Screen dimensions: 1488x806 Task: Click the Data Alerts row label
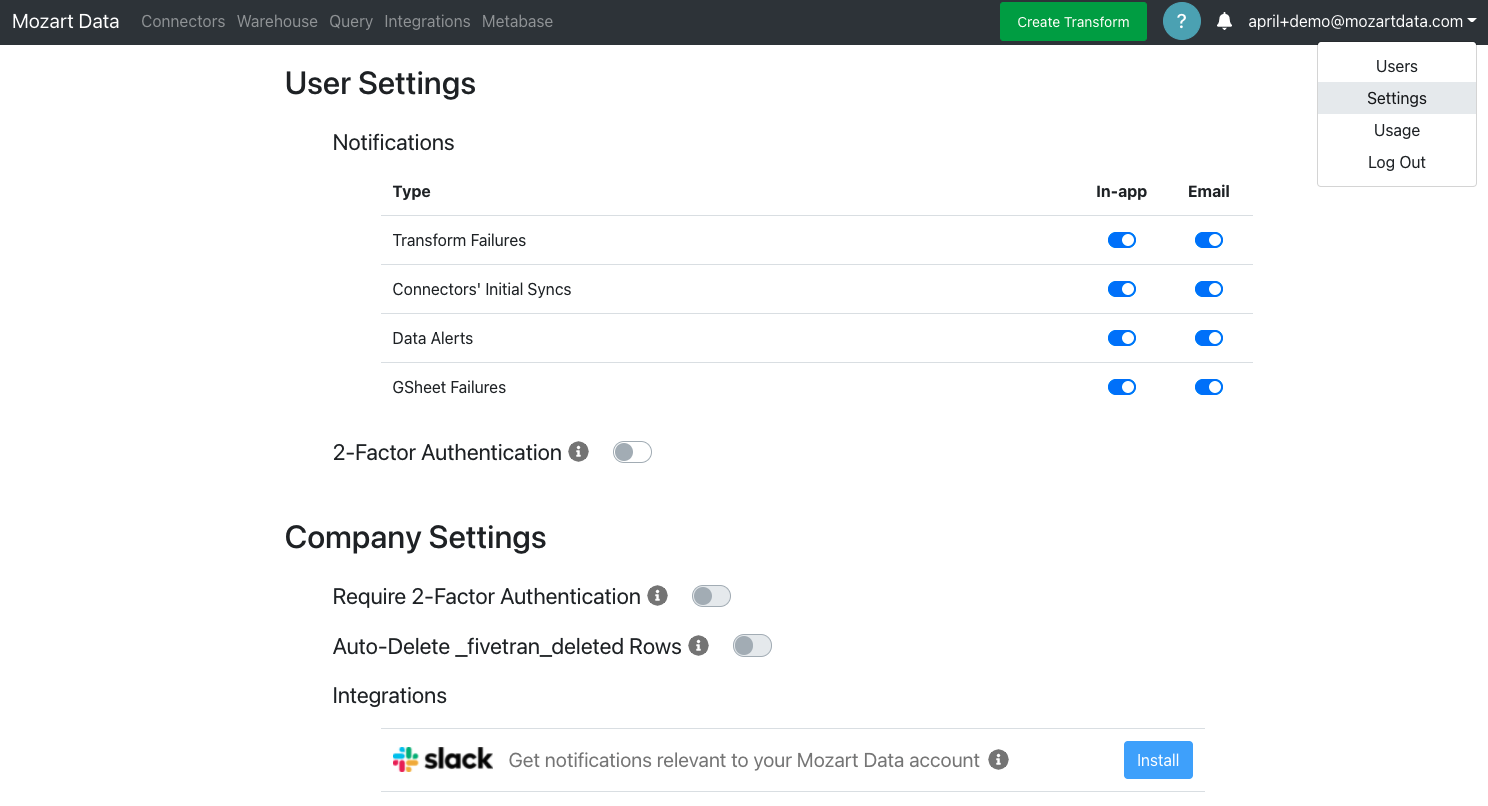click(433, 338)
